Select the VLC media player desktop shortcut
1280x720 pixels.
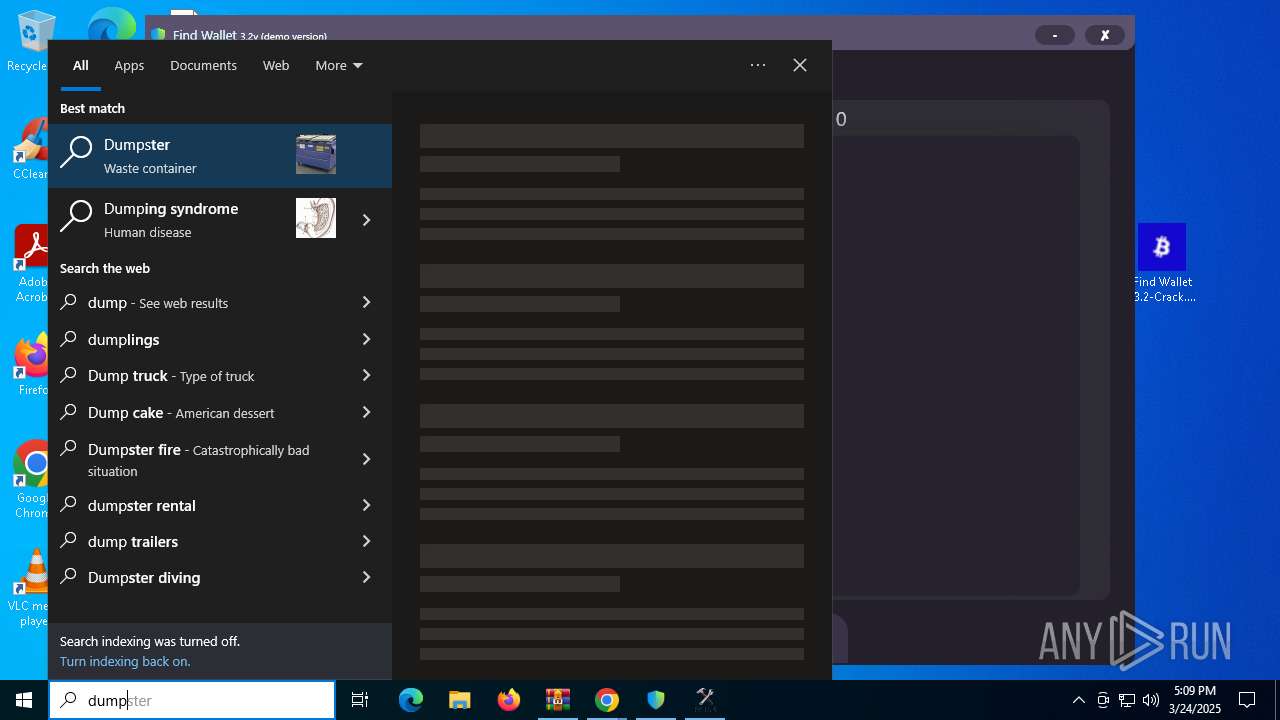click(30, 588)
